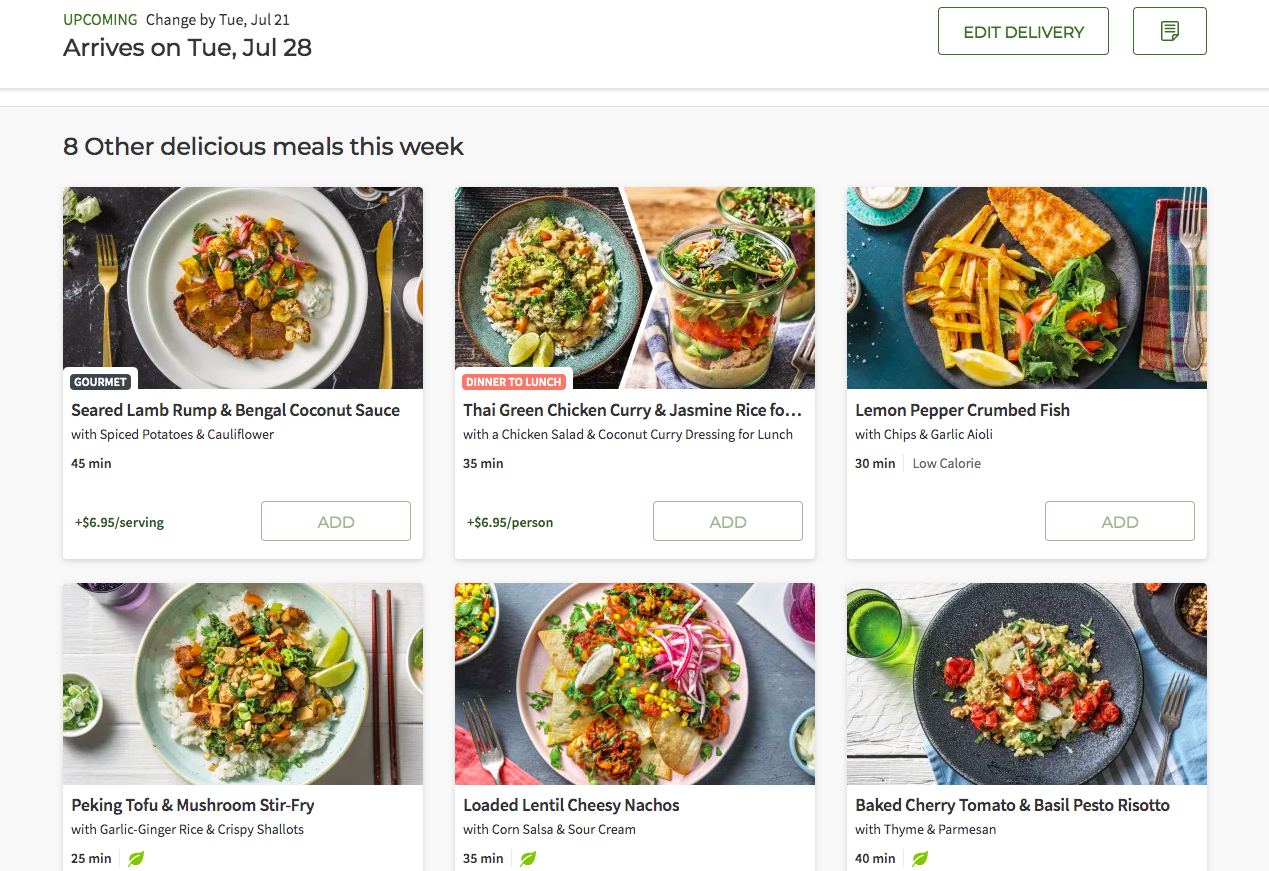Click the leaf icon on Baked Cherry Tomato Risotto
The height and width of the screenshot is (871, 1269).
[x=920, y=858]
